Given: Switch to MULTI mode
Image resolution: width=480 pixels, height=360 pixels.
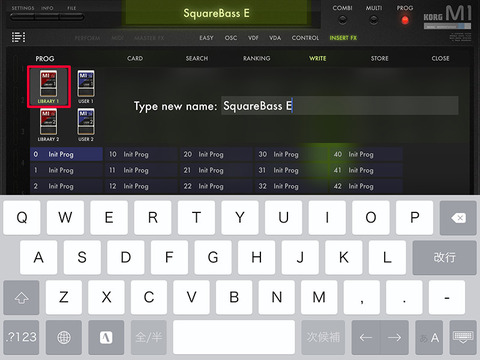Looking at the screenshot, I should click(x=374, y=20).
